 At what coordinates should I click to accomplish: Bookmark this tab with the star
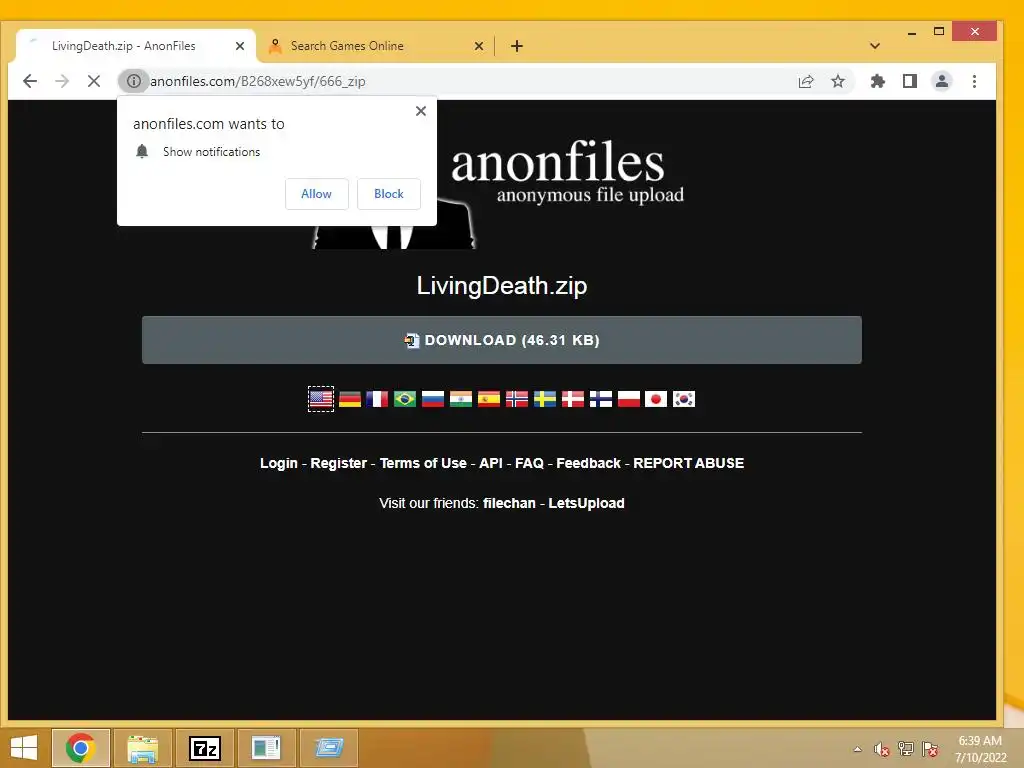coord(838,81)
